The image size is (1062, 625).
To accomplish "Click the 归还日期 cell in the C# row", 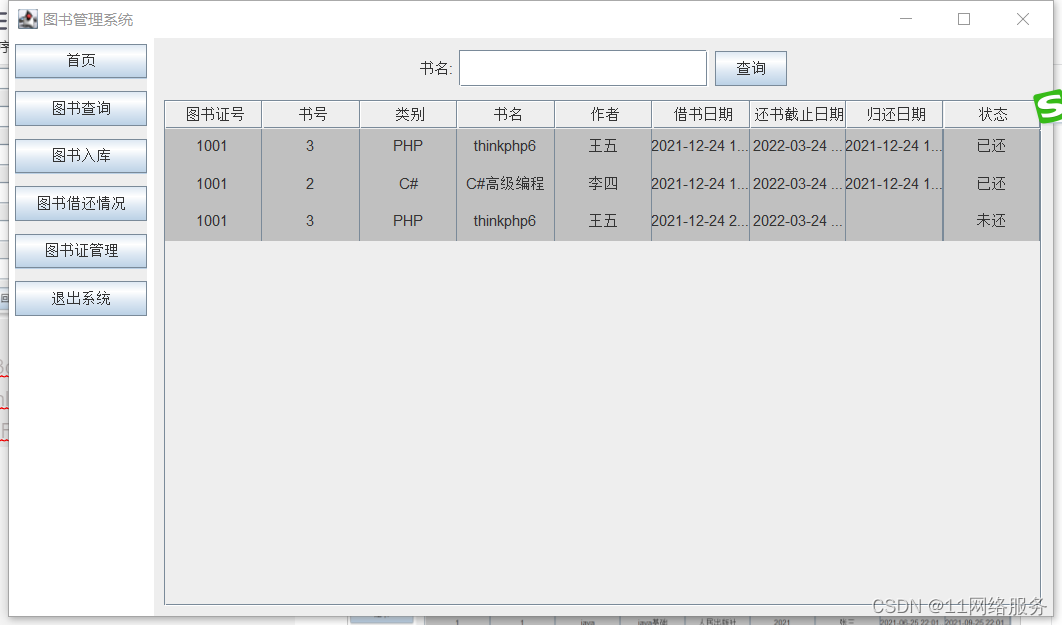I will pyautogui.click(x=894, y=184).
